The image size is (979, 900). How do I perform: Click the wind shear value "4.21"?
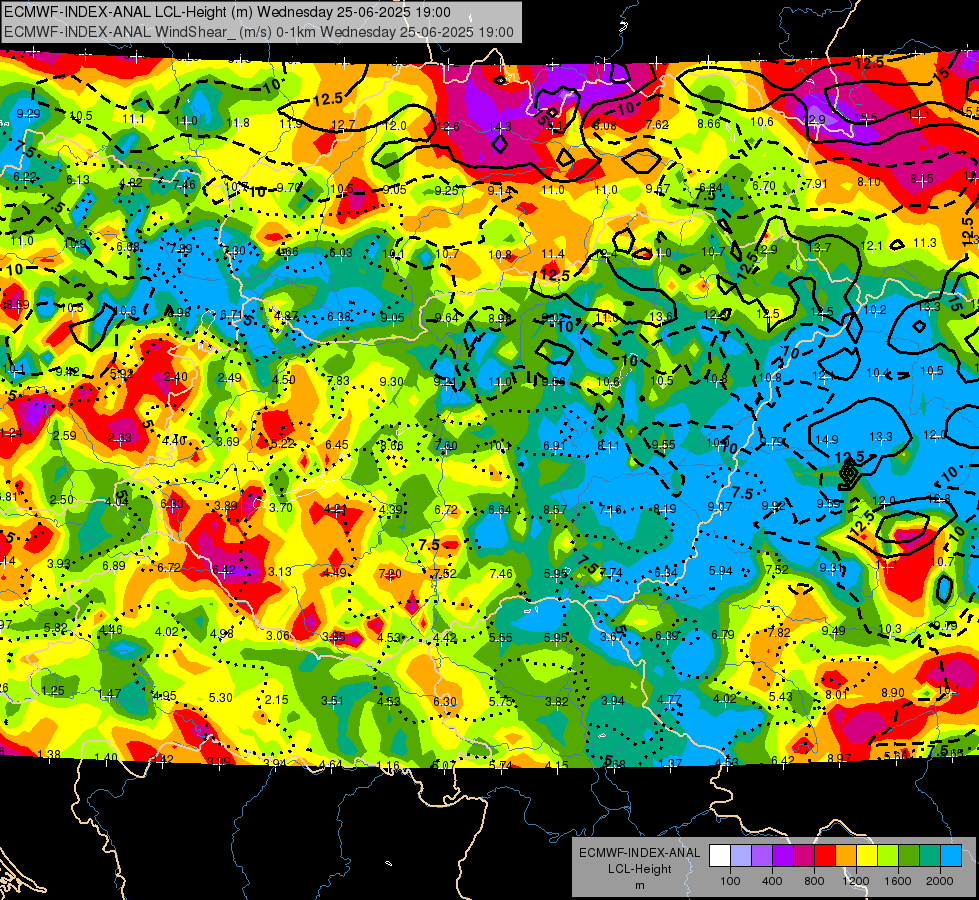335,508
